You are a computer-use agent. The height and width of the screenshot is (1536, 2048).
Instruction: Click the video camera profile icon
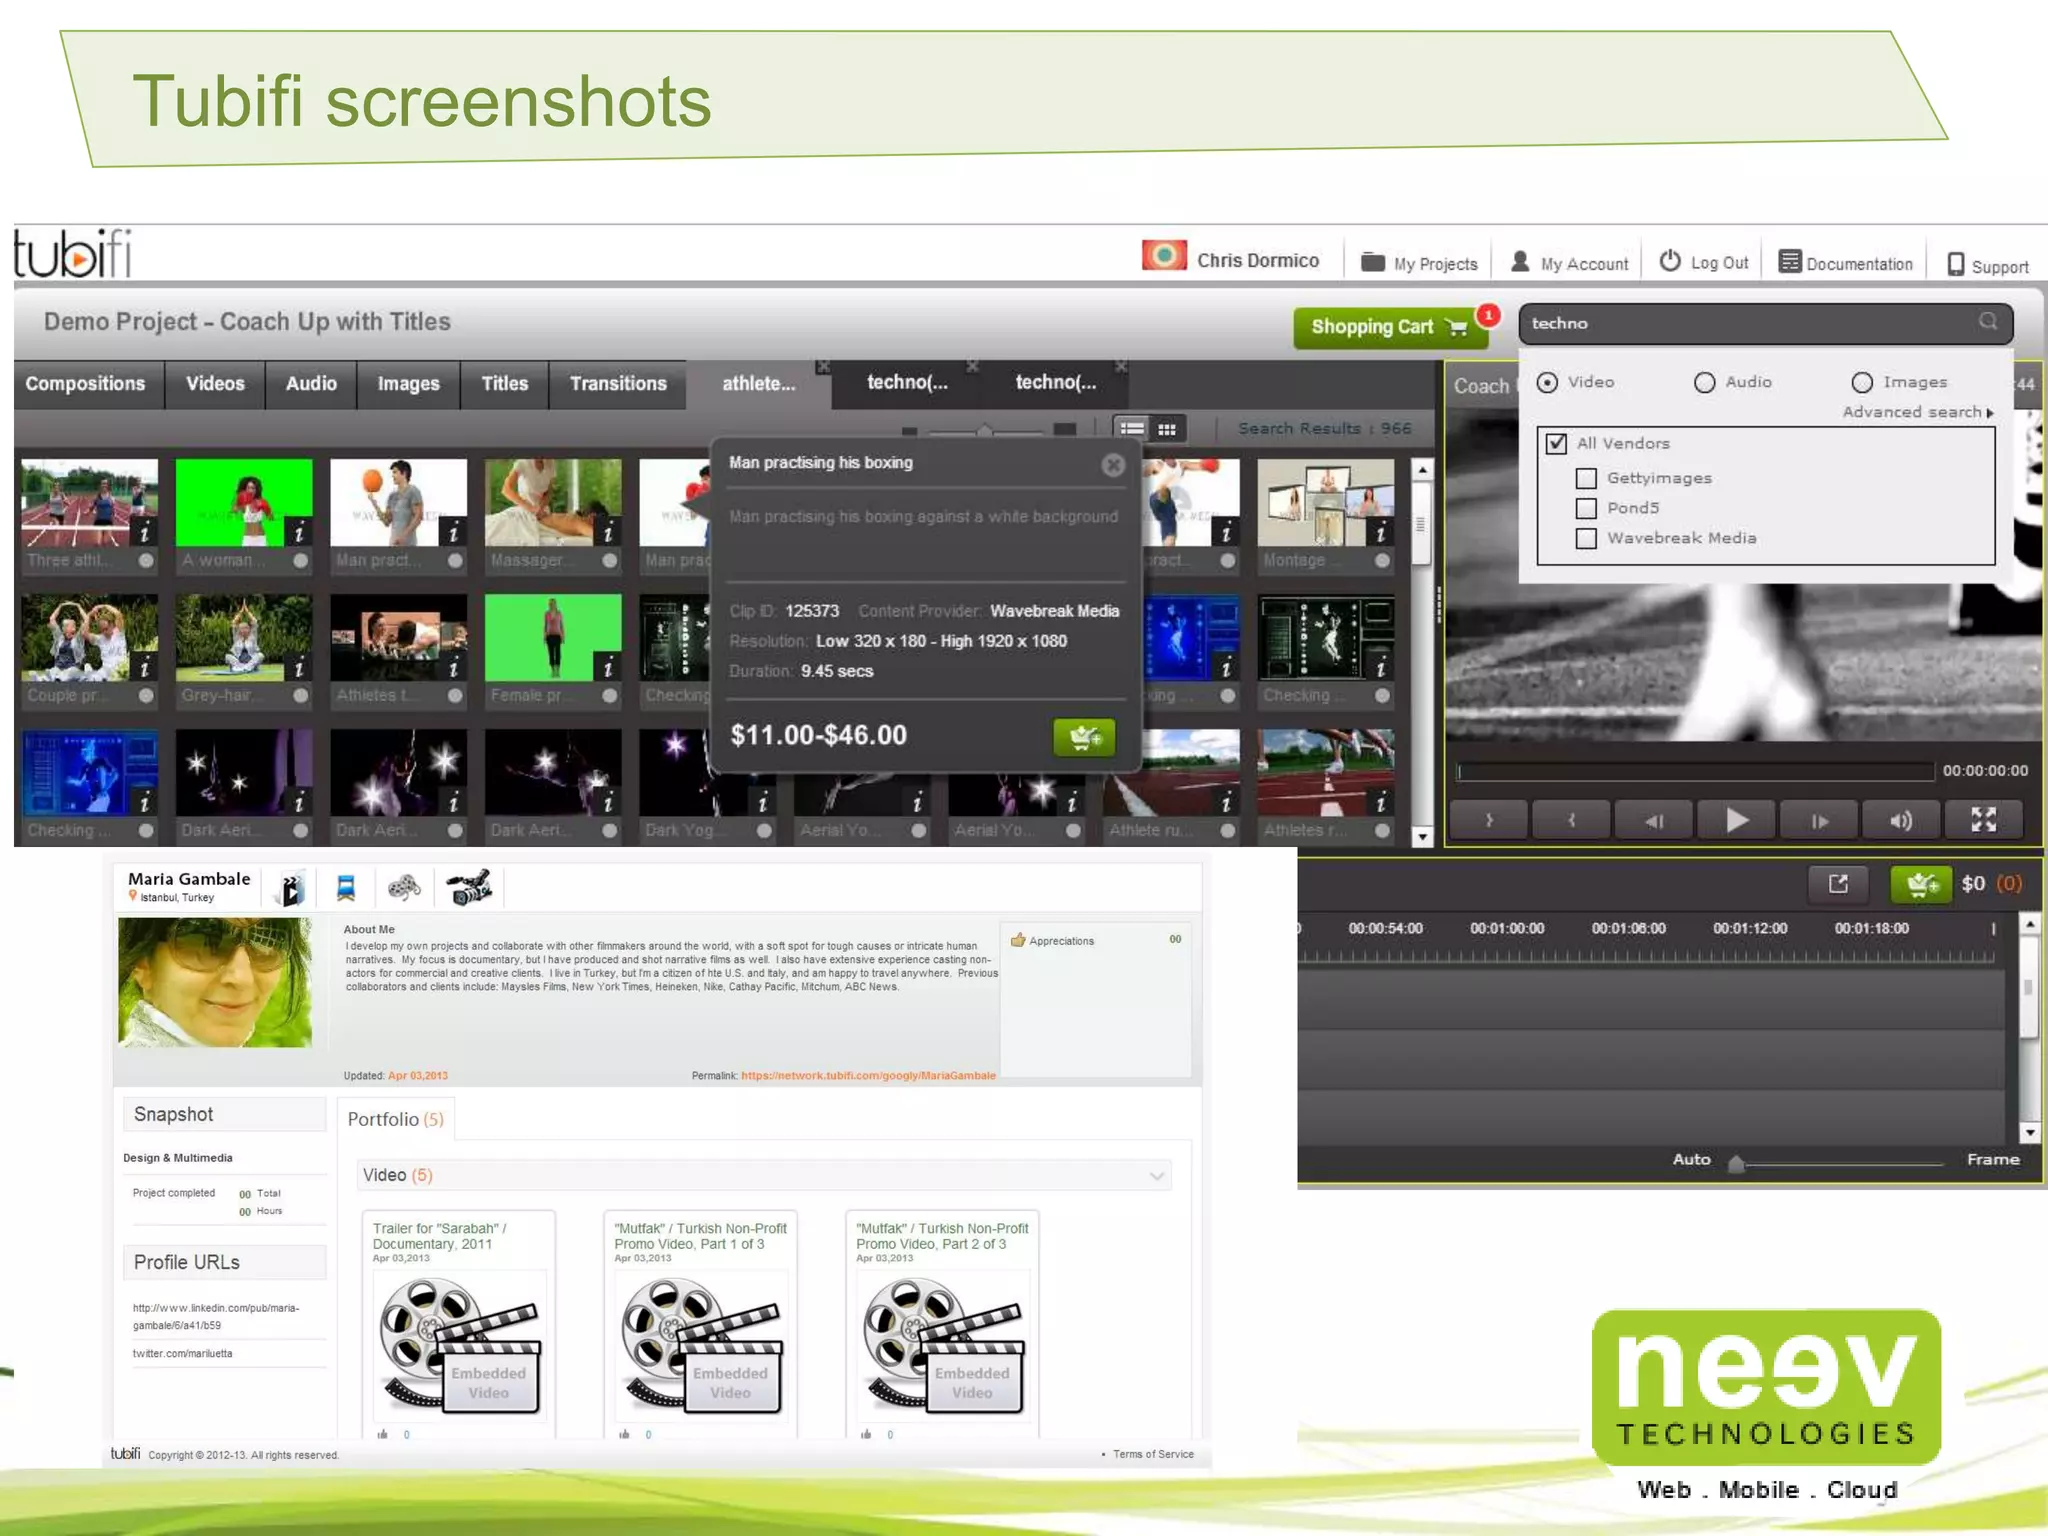pyautogui.click(x=469, y=887)
